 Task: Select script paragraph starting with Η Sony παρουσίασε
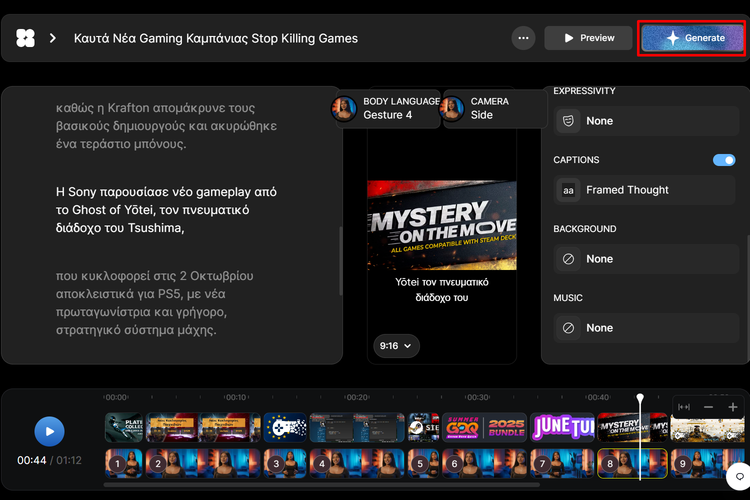tap(166, 210)
